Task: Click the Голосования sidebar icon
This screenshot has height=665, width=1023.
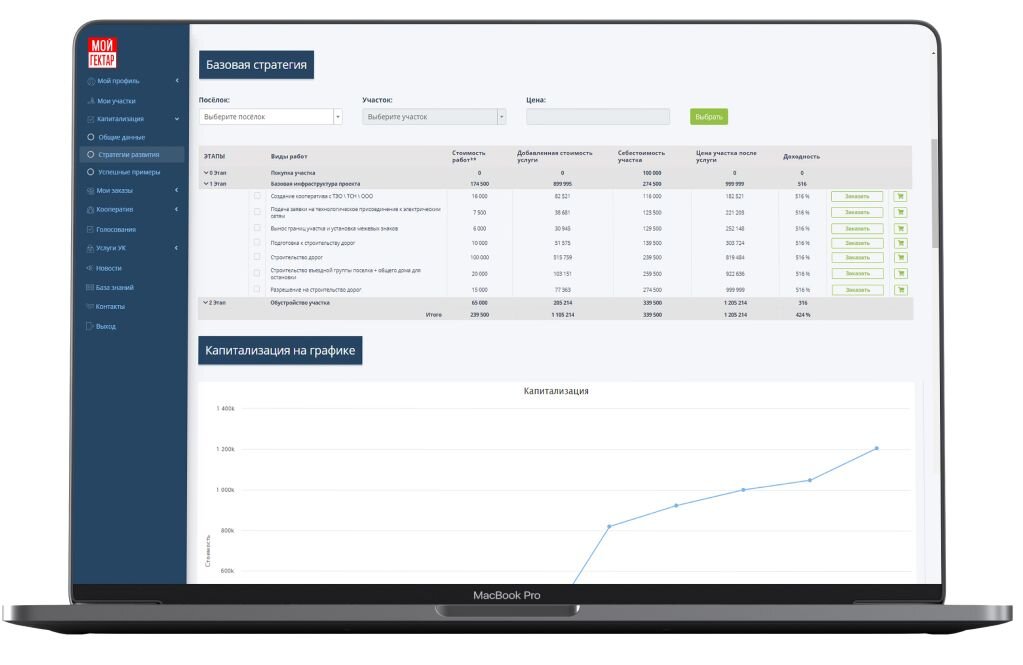Action: pos(91,229)
